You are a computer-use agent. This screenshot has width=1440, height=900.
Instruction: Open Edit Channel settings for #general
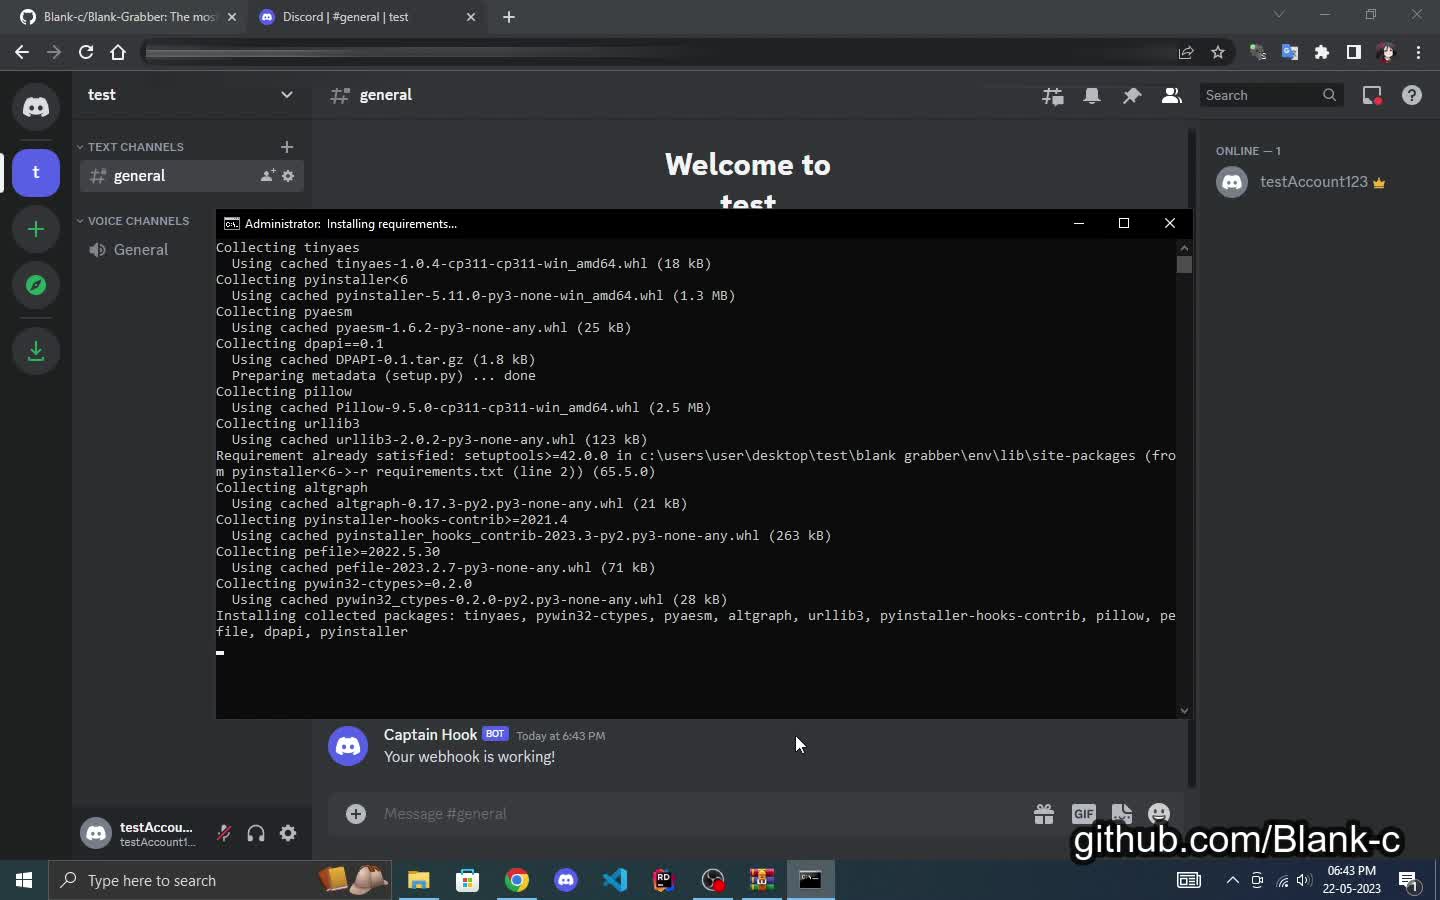288,176
